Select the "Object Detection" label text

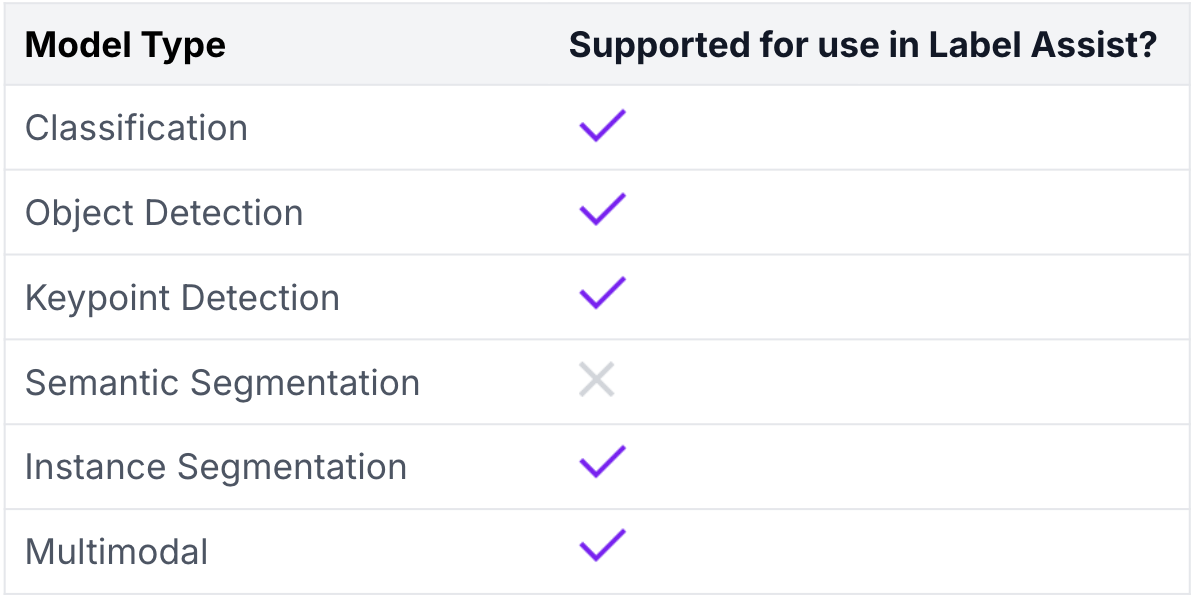164,213
